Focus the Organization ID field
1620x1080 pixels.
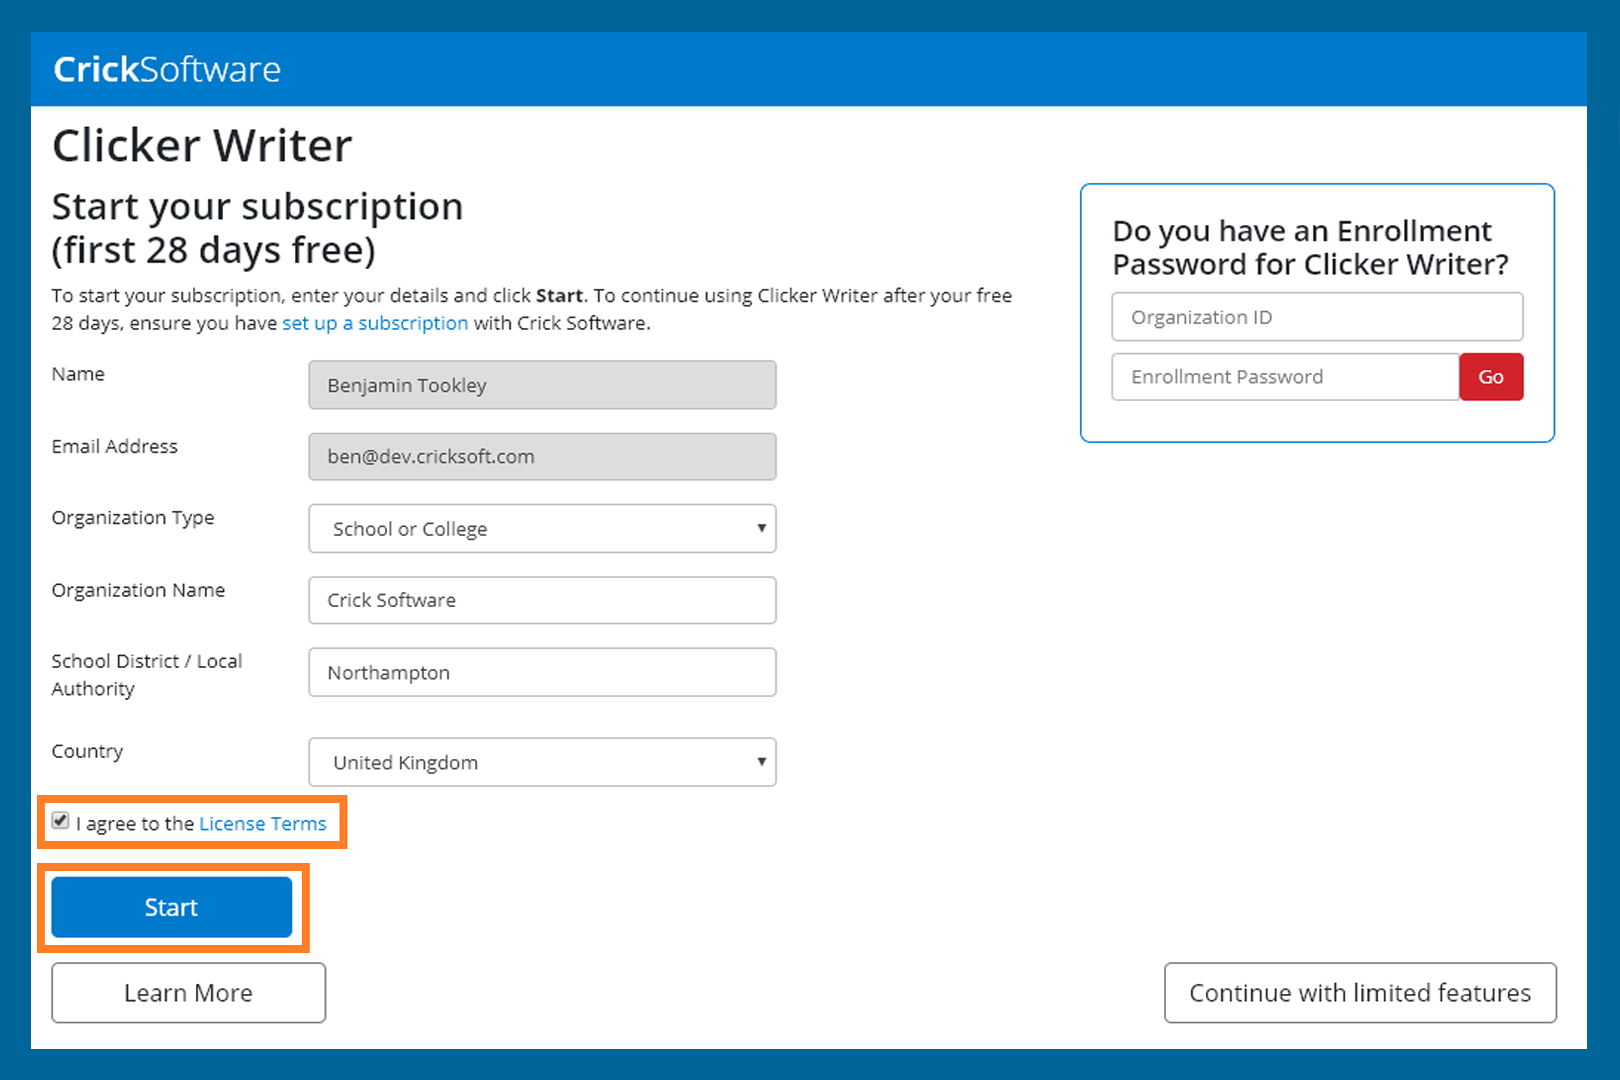tap(1316, 317)
